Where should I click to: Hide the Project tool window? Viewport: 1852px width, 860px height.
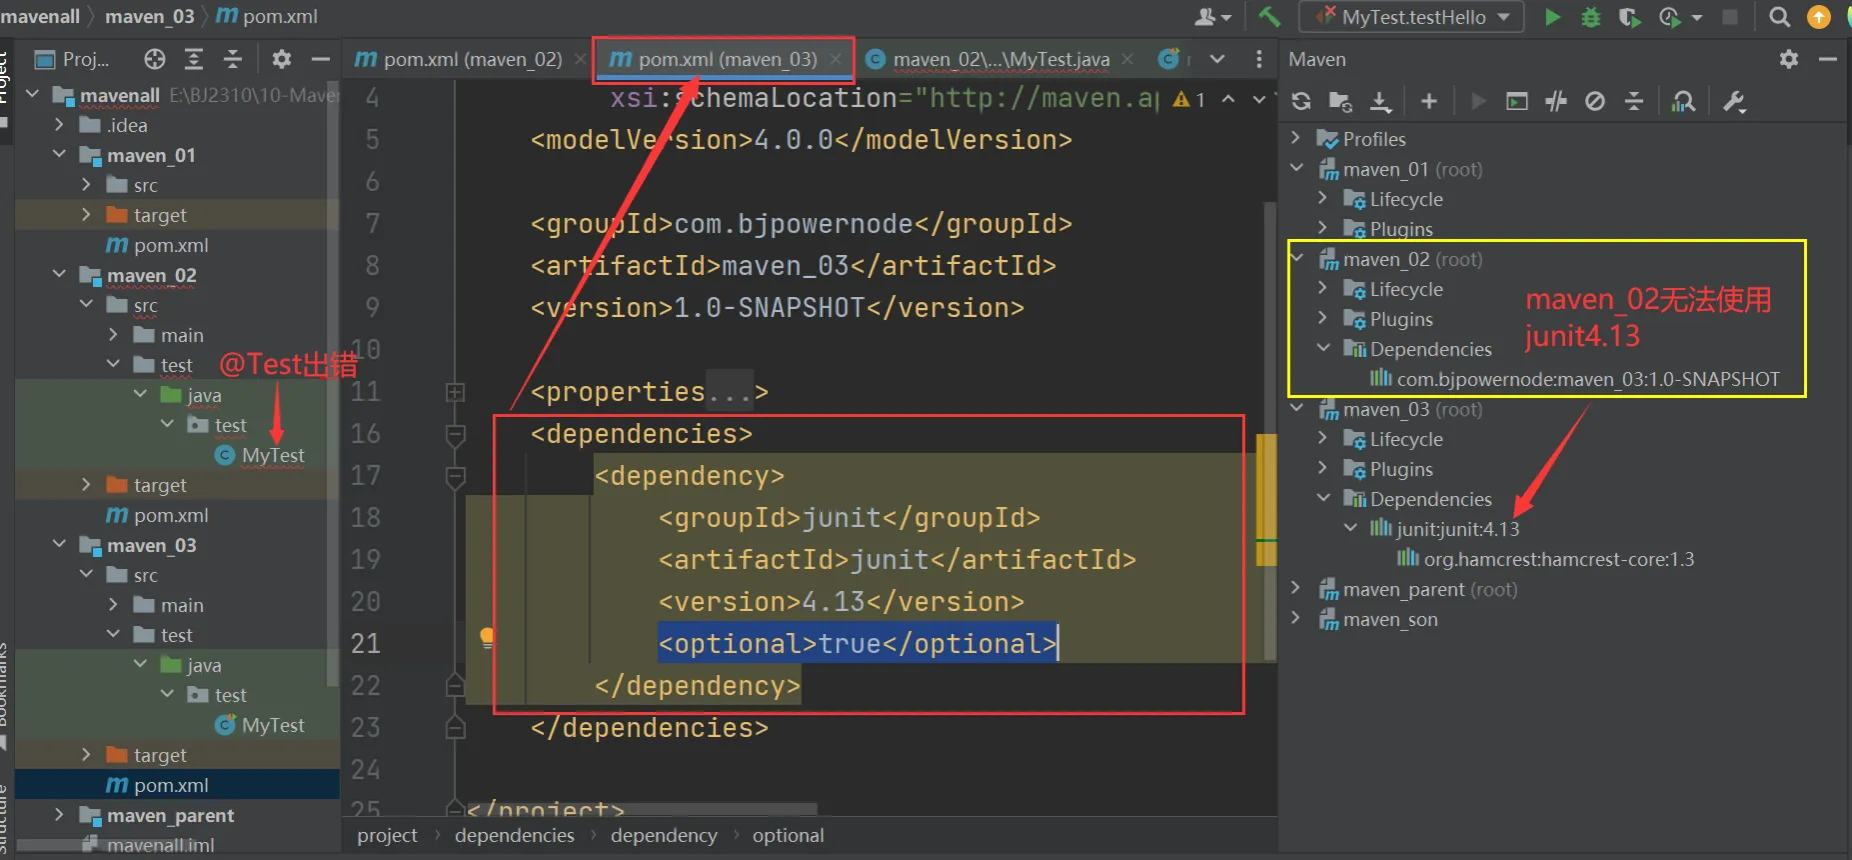(321, 59)
